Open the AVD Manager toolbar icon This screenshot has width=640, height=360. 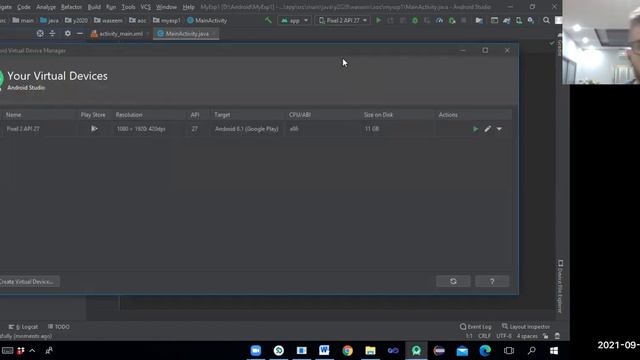click(519, 20)
